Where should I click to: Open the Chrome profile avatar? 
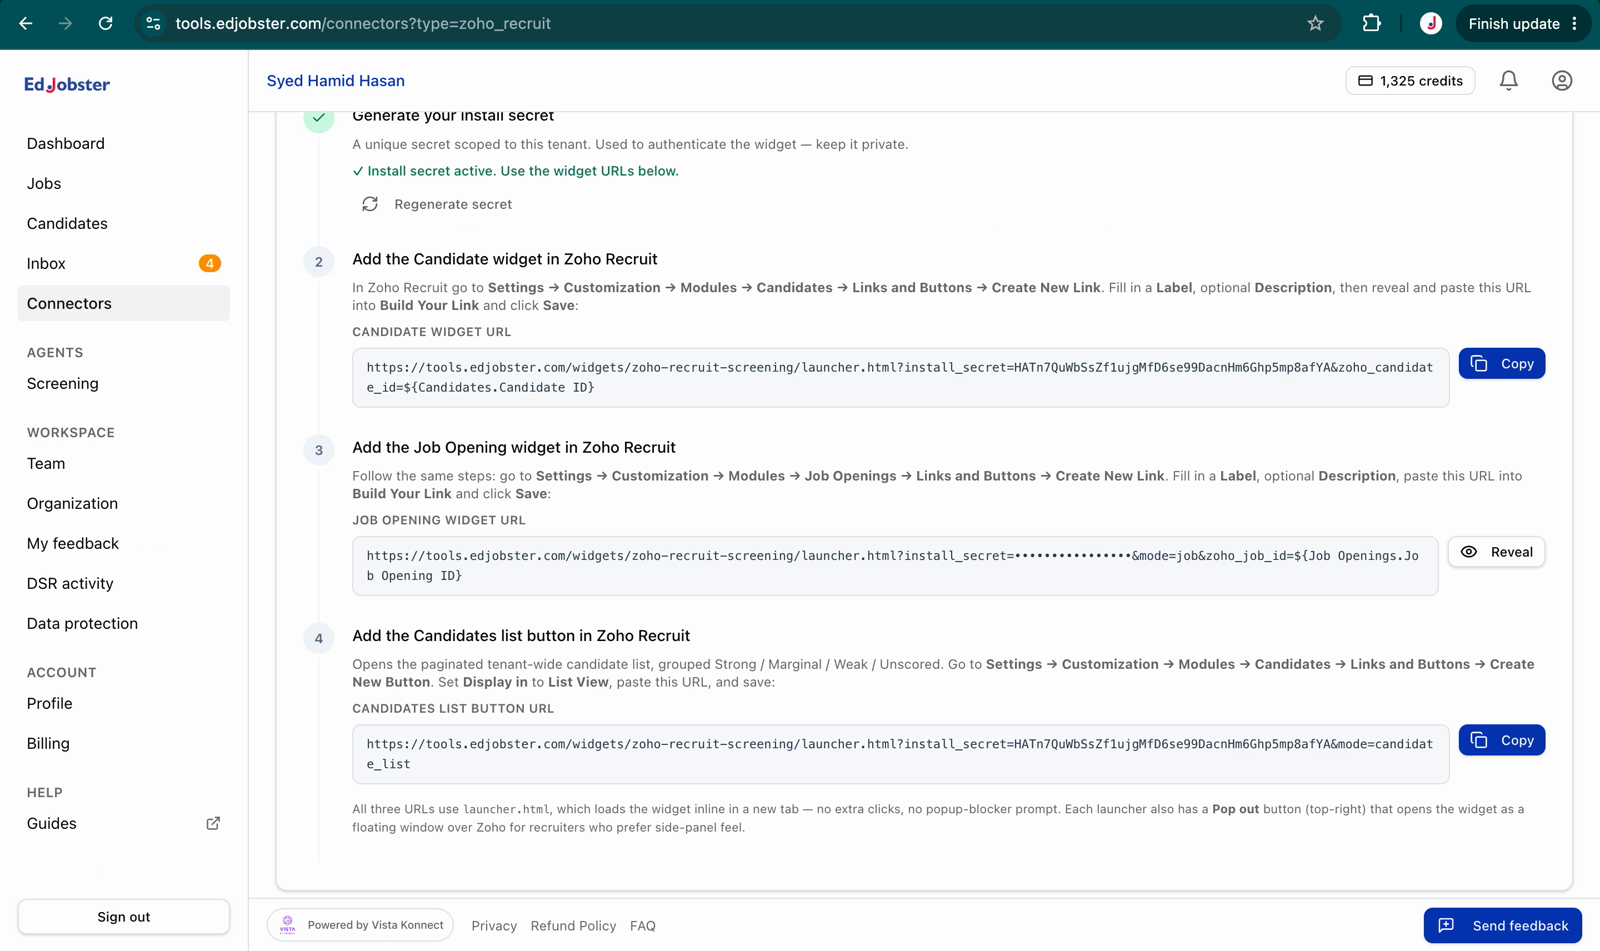1430,23
